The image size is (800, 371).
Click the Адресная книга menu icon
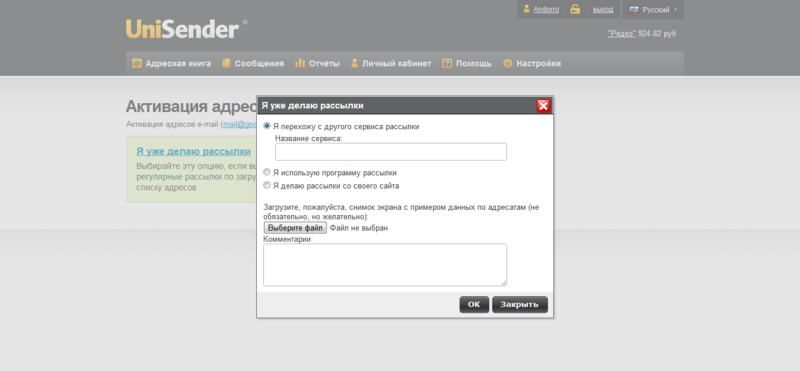point(136,63)
